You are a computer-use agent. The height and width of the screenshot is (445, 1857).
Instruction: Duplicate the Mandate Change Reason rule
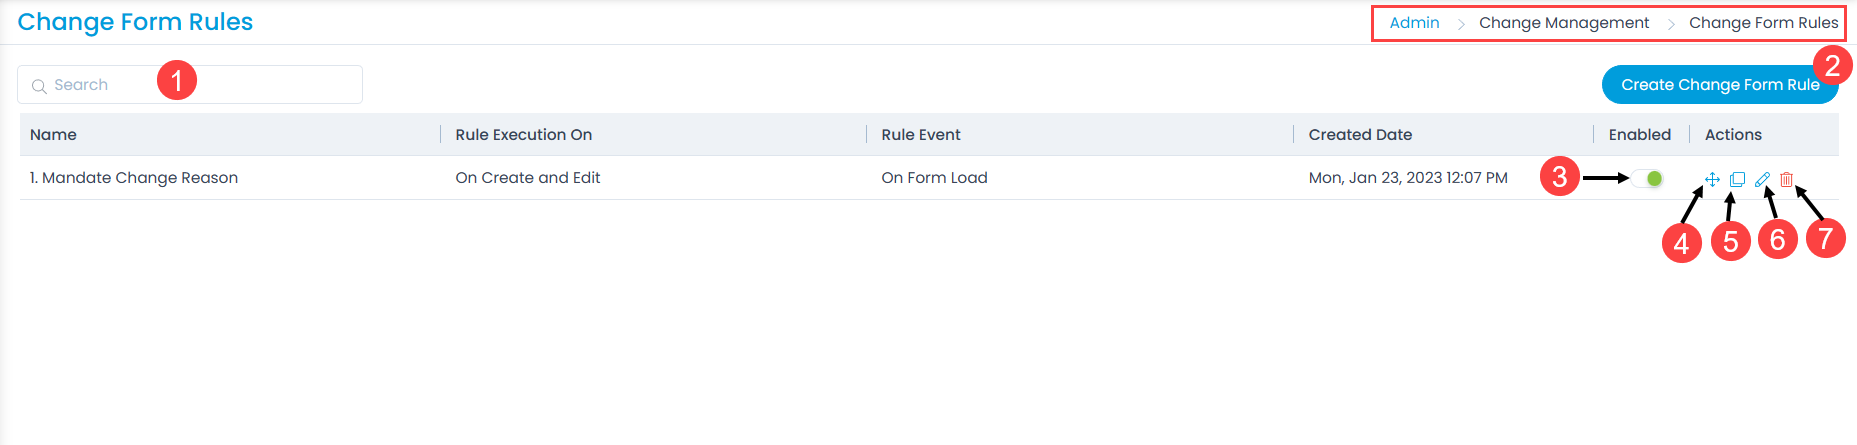click(1737, 180)
